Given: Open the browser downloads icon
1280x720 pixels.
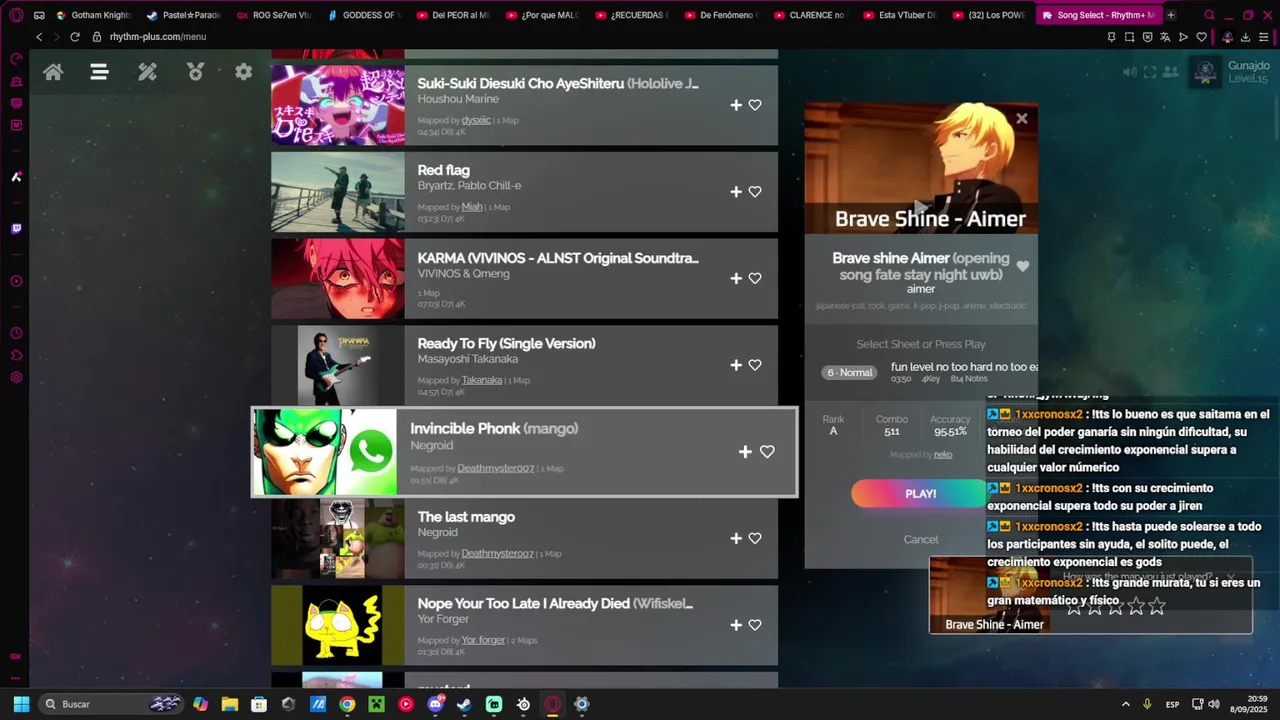Looking at the screenshot, I should [x=1246, y=37].
